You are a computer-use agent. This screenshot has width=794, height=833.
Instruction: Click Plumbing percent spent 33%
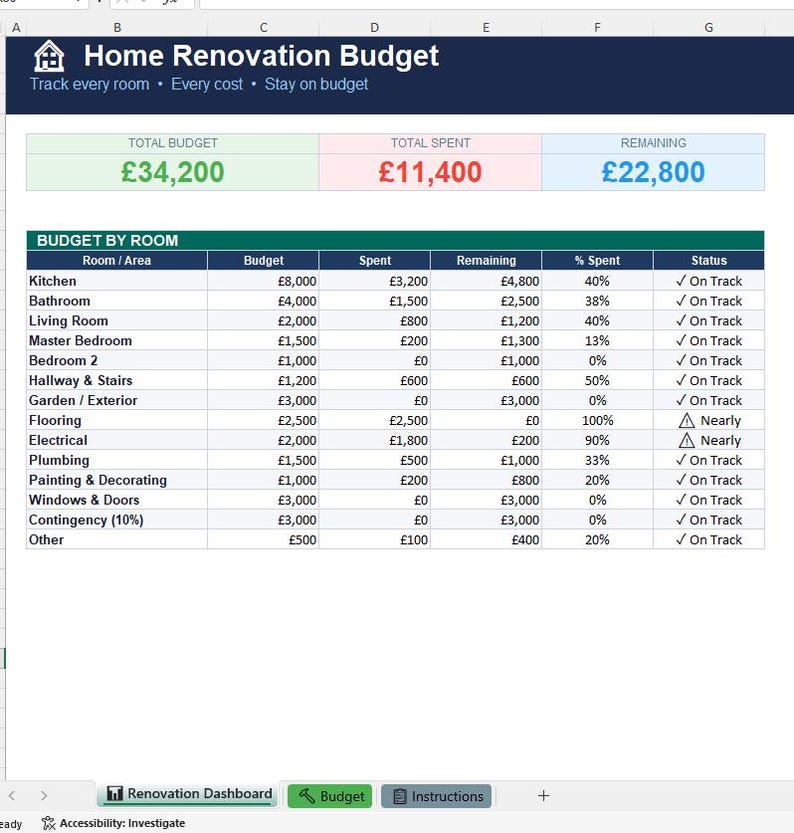597,460
